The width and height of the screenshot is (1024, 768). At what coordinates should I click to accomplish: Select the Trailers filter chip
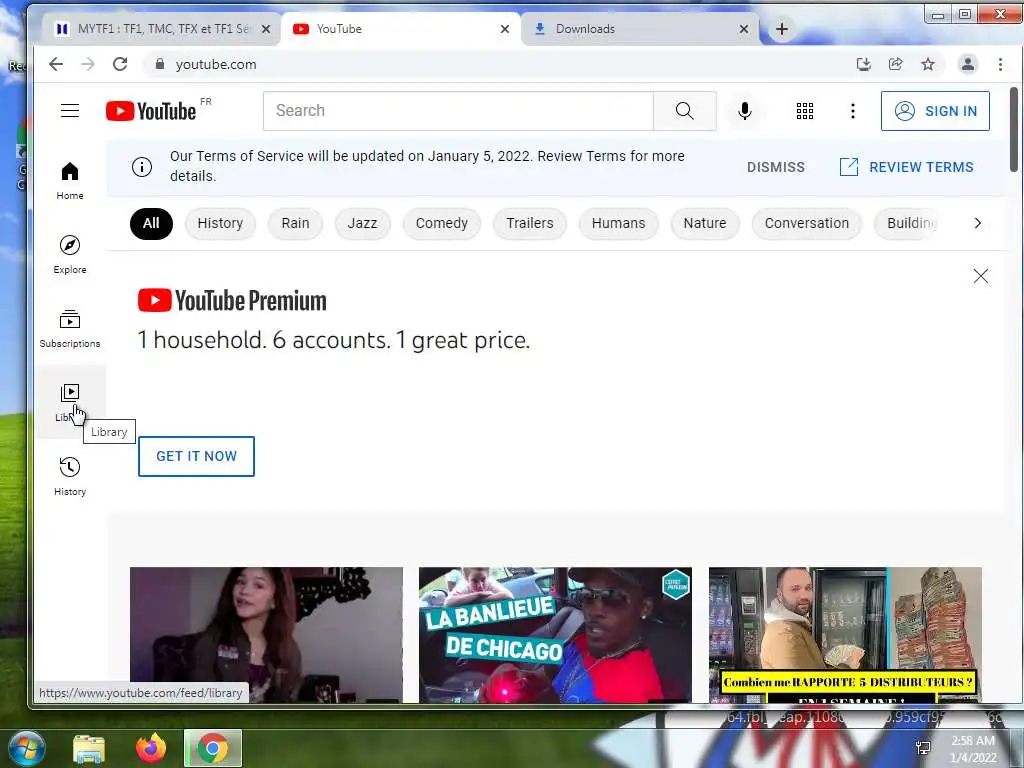530,223
